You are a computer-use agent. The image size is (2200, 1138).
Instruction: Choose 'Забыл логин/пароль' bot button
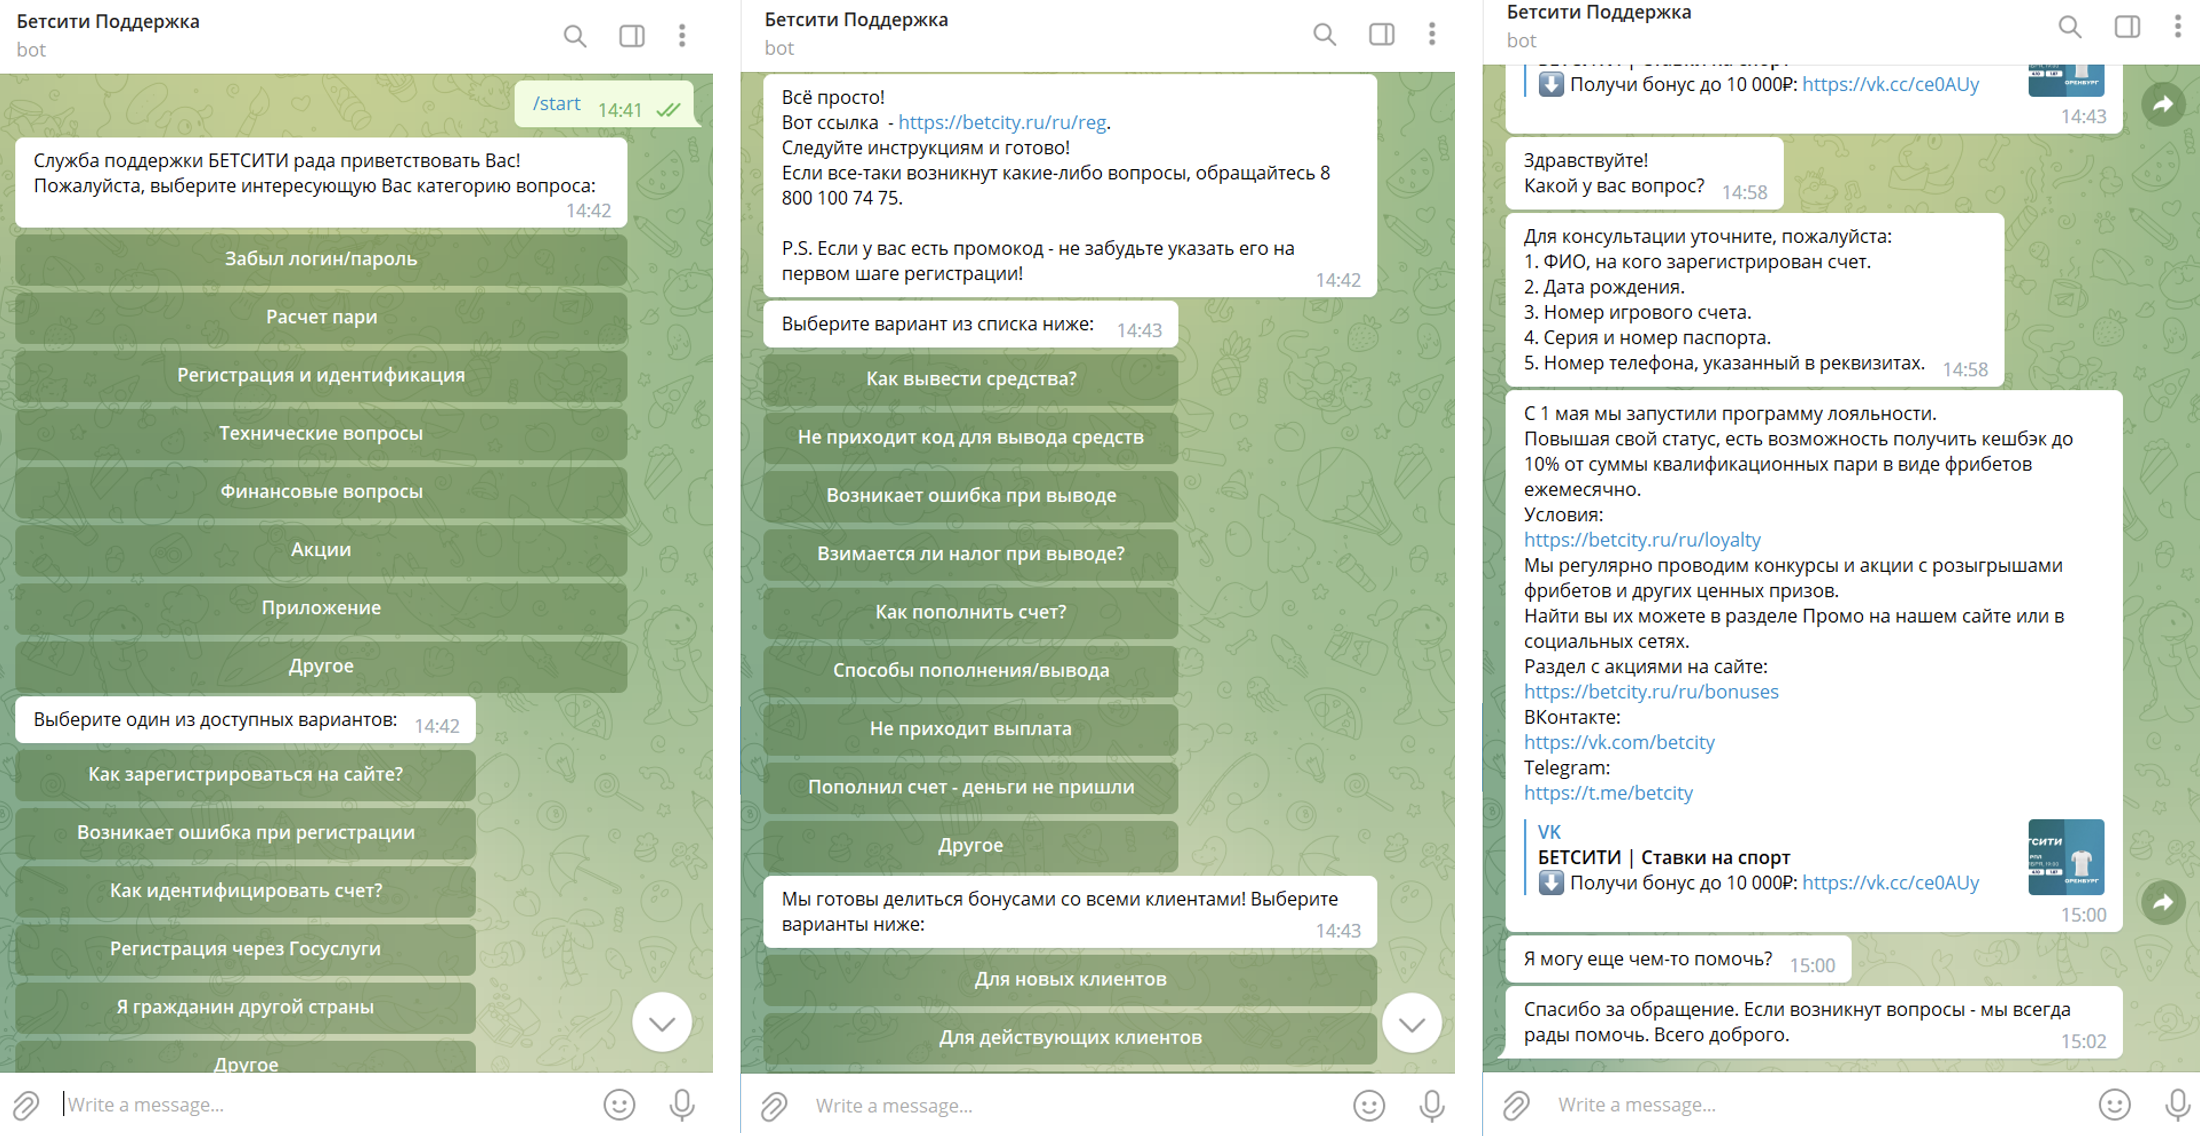click(321, 259)
